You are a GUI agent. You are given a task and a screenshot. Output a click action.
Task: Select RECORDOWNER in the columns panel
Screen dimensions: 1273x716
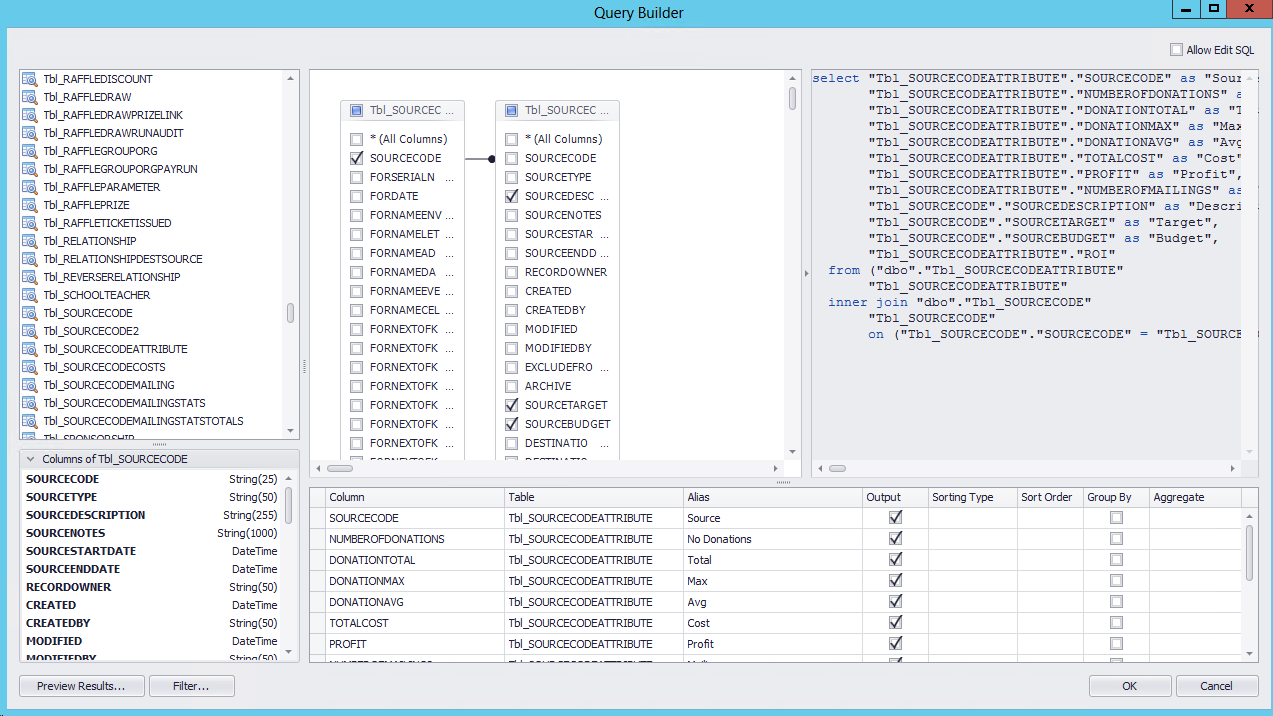coord(69,587)
